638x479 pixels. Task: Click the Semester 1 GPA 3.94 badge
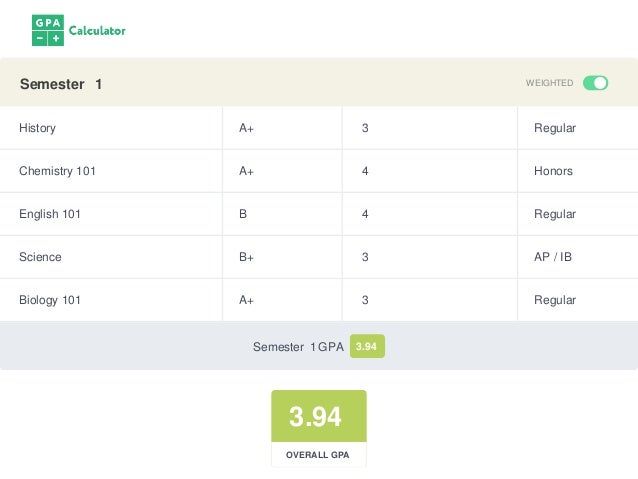(367, 347)
